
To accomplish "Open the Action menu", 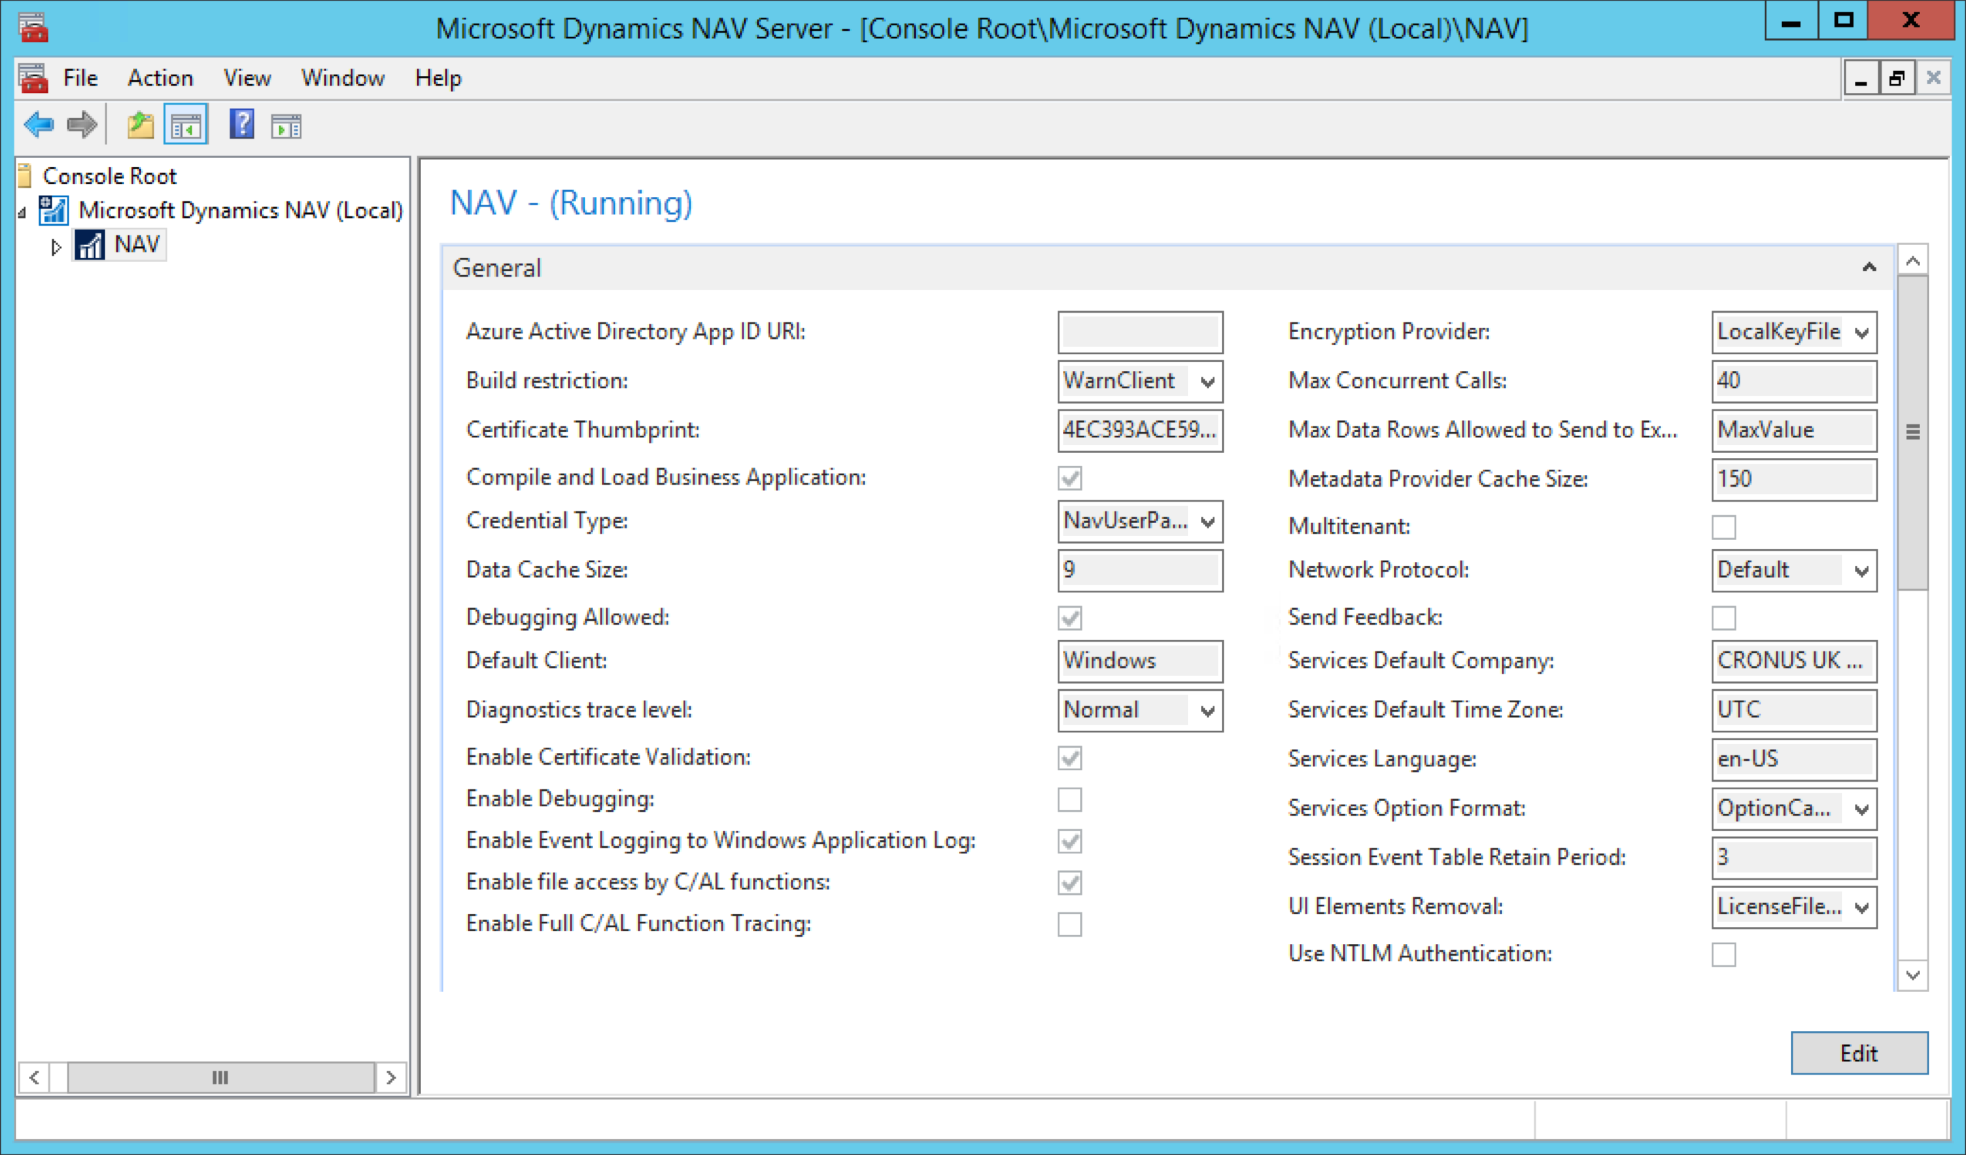I will tap(160, 78).
